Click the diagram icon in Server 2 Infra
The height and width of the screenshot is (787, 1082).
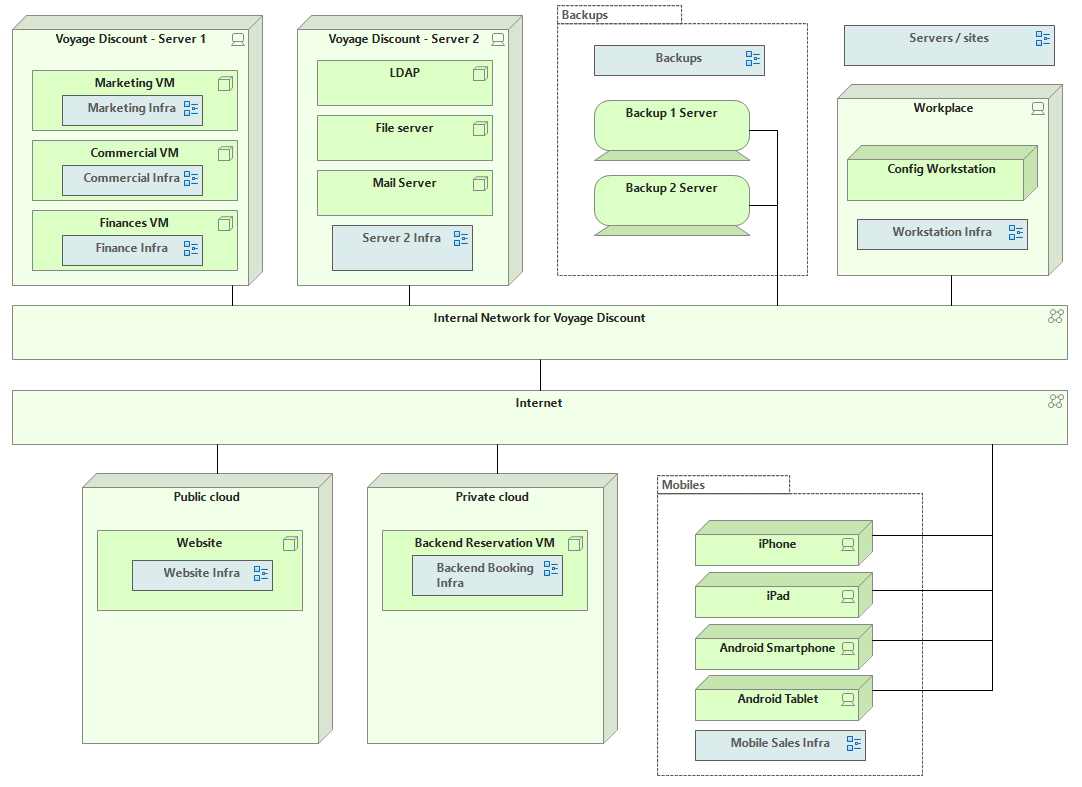coord(461,239)
